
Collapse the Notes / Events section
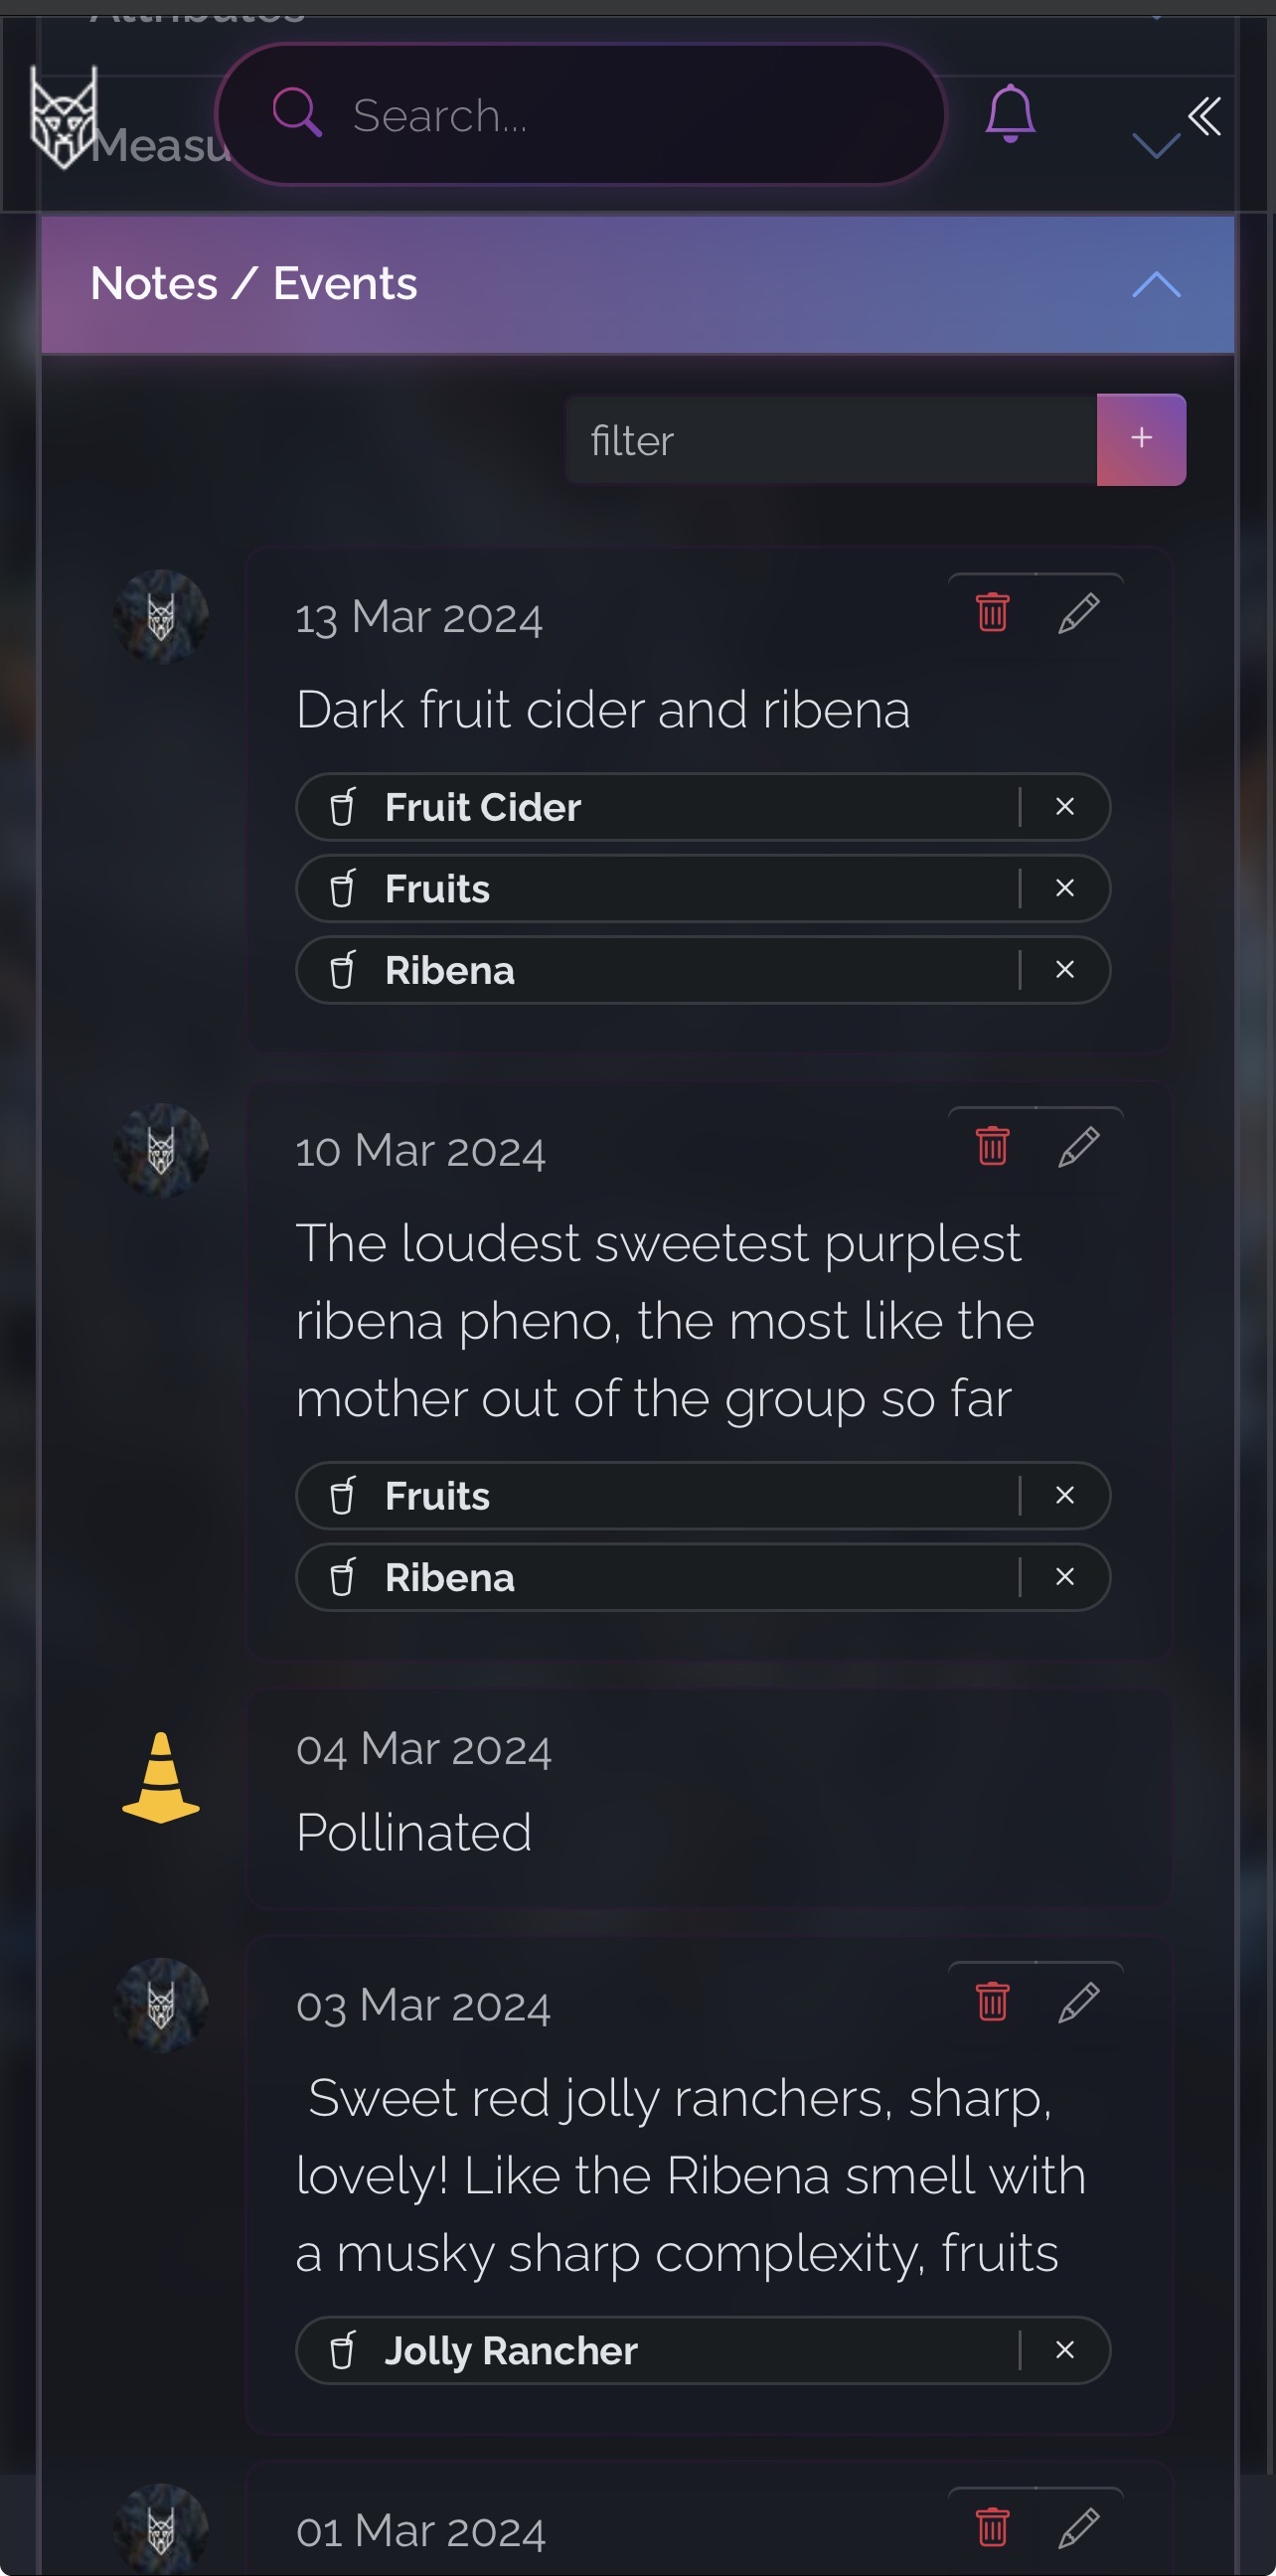click(1156, 285)
